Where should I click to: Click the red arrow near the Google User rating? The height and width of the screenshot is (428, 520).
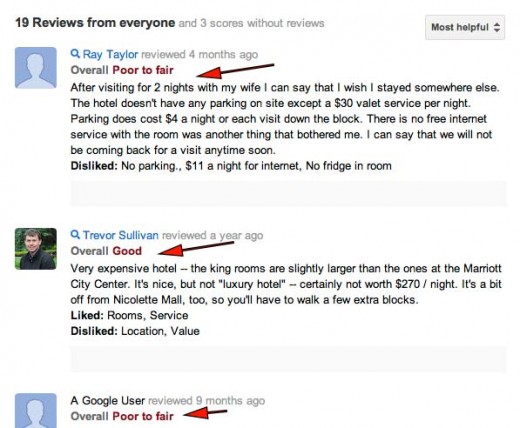coord(205,414)
